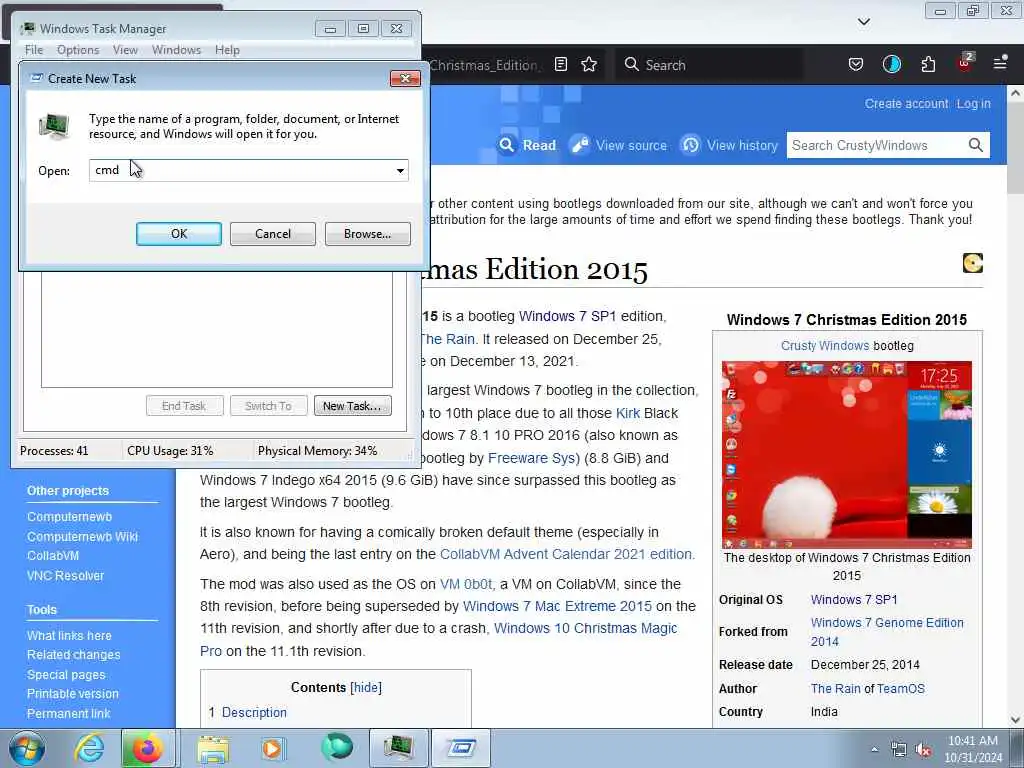Open the View history tab

click(729, 145)
